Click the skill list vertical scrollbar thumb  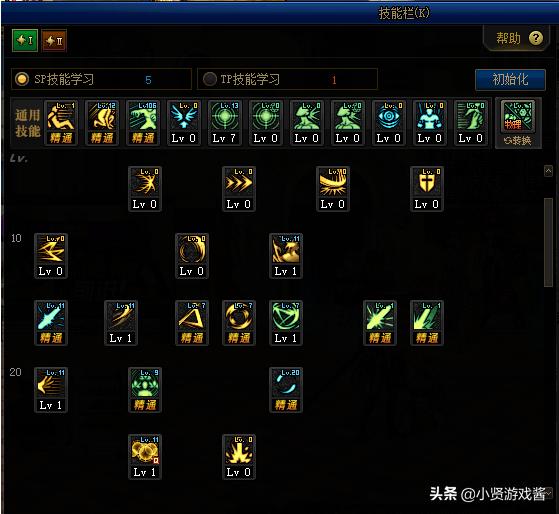pos(548,242)
